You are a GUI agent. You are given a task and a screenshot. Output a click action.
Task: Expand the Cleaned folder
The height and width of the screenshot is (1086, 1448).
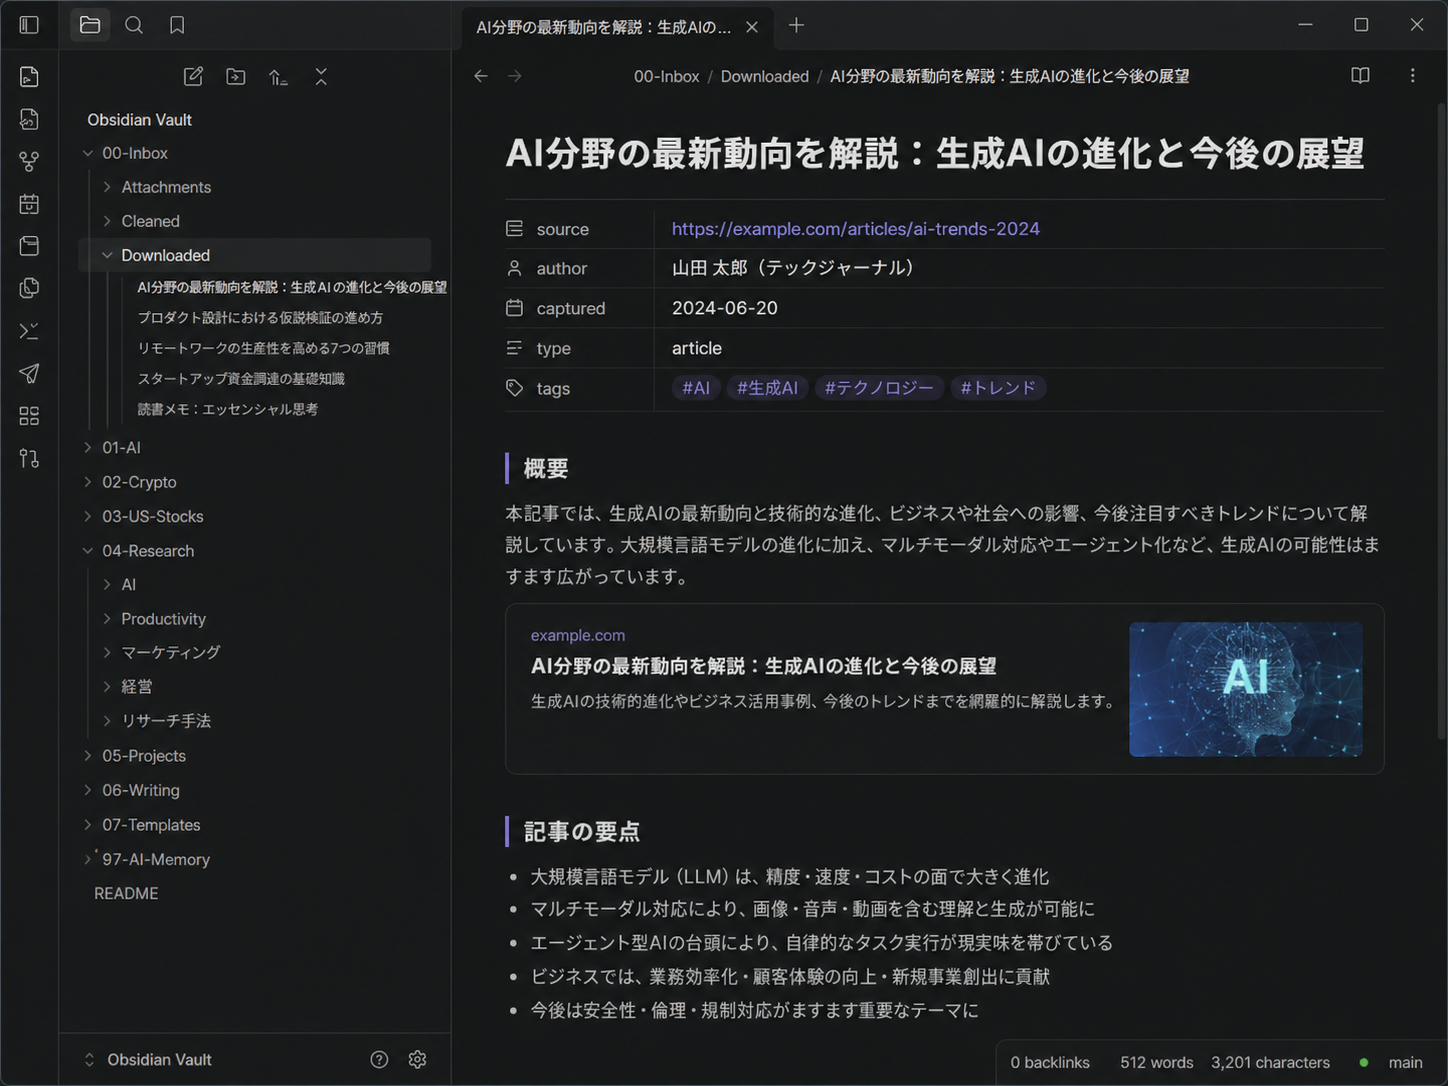[107, 221]
